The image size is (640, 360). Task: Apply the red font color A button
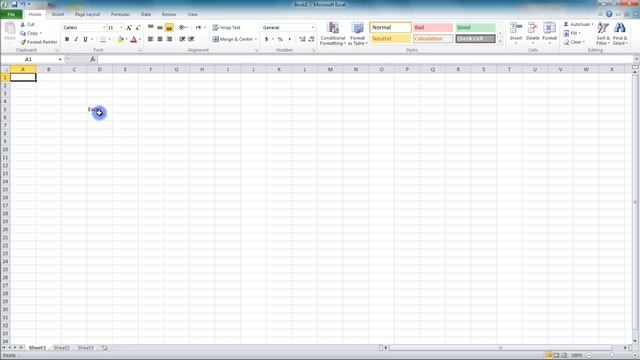coord(133,39)
